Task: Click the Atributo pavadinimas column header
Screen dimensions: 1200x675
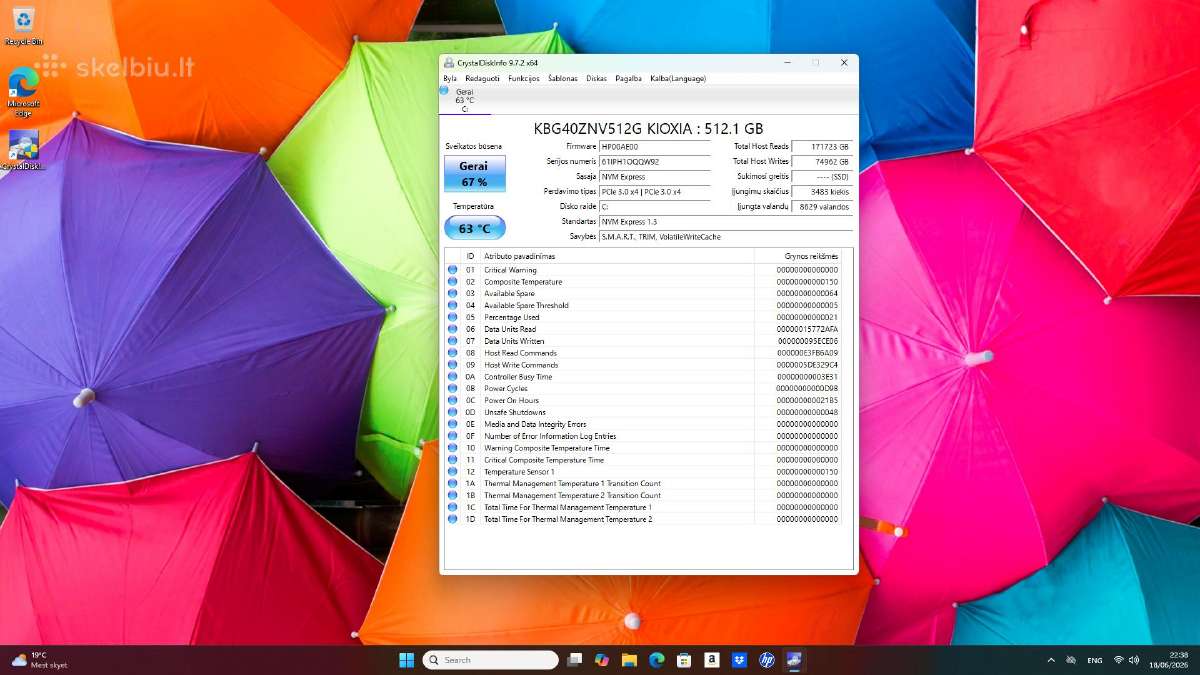Action: pyautogui.click(x=618, y=256)
